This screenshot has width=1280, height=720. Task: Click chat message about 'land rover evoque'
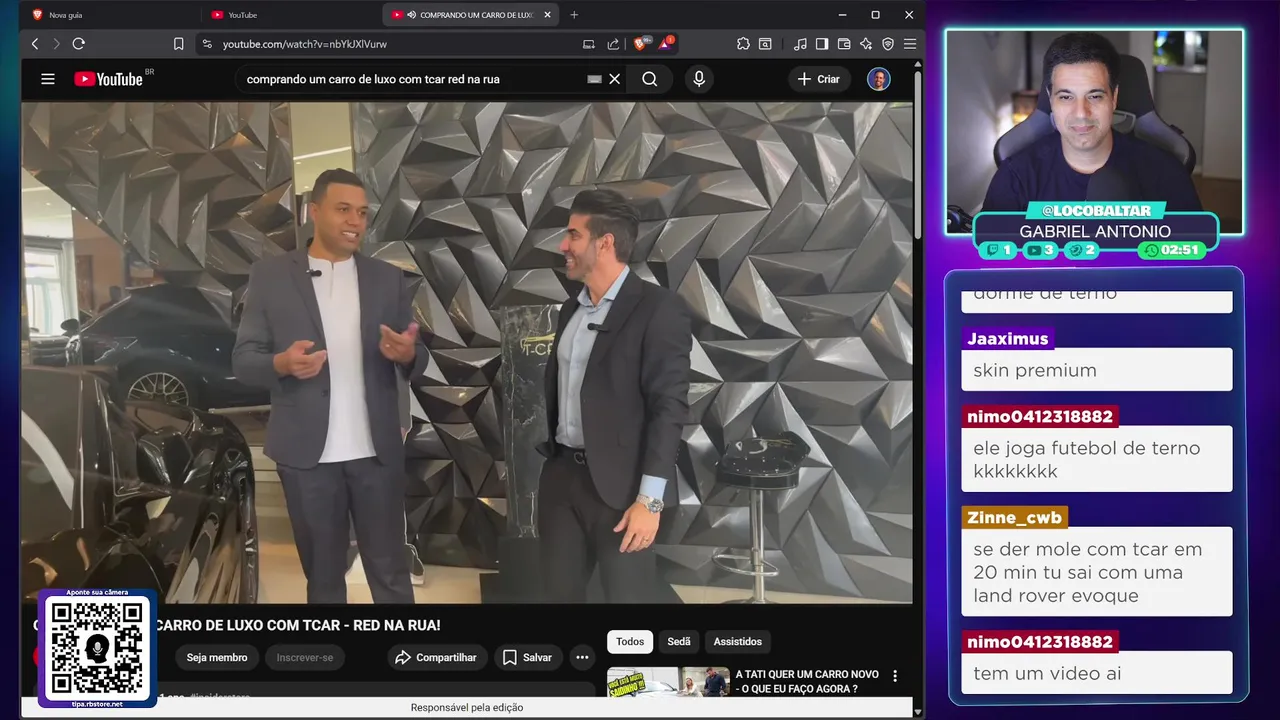[x=1097, y=572]
